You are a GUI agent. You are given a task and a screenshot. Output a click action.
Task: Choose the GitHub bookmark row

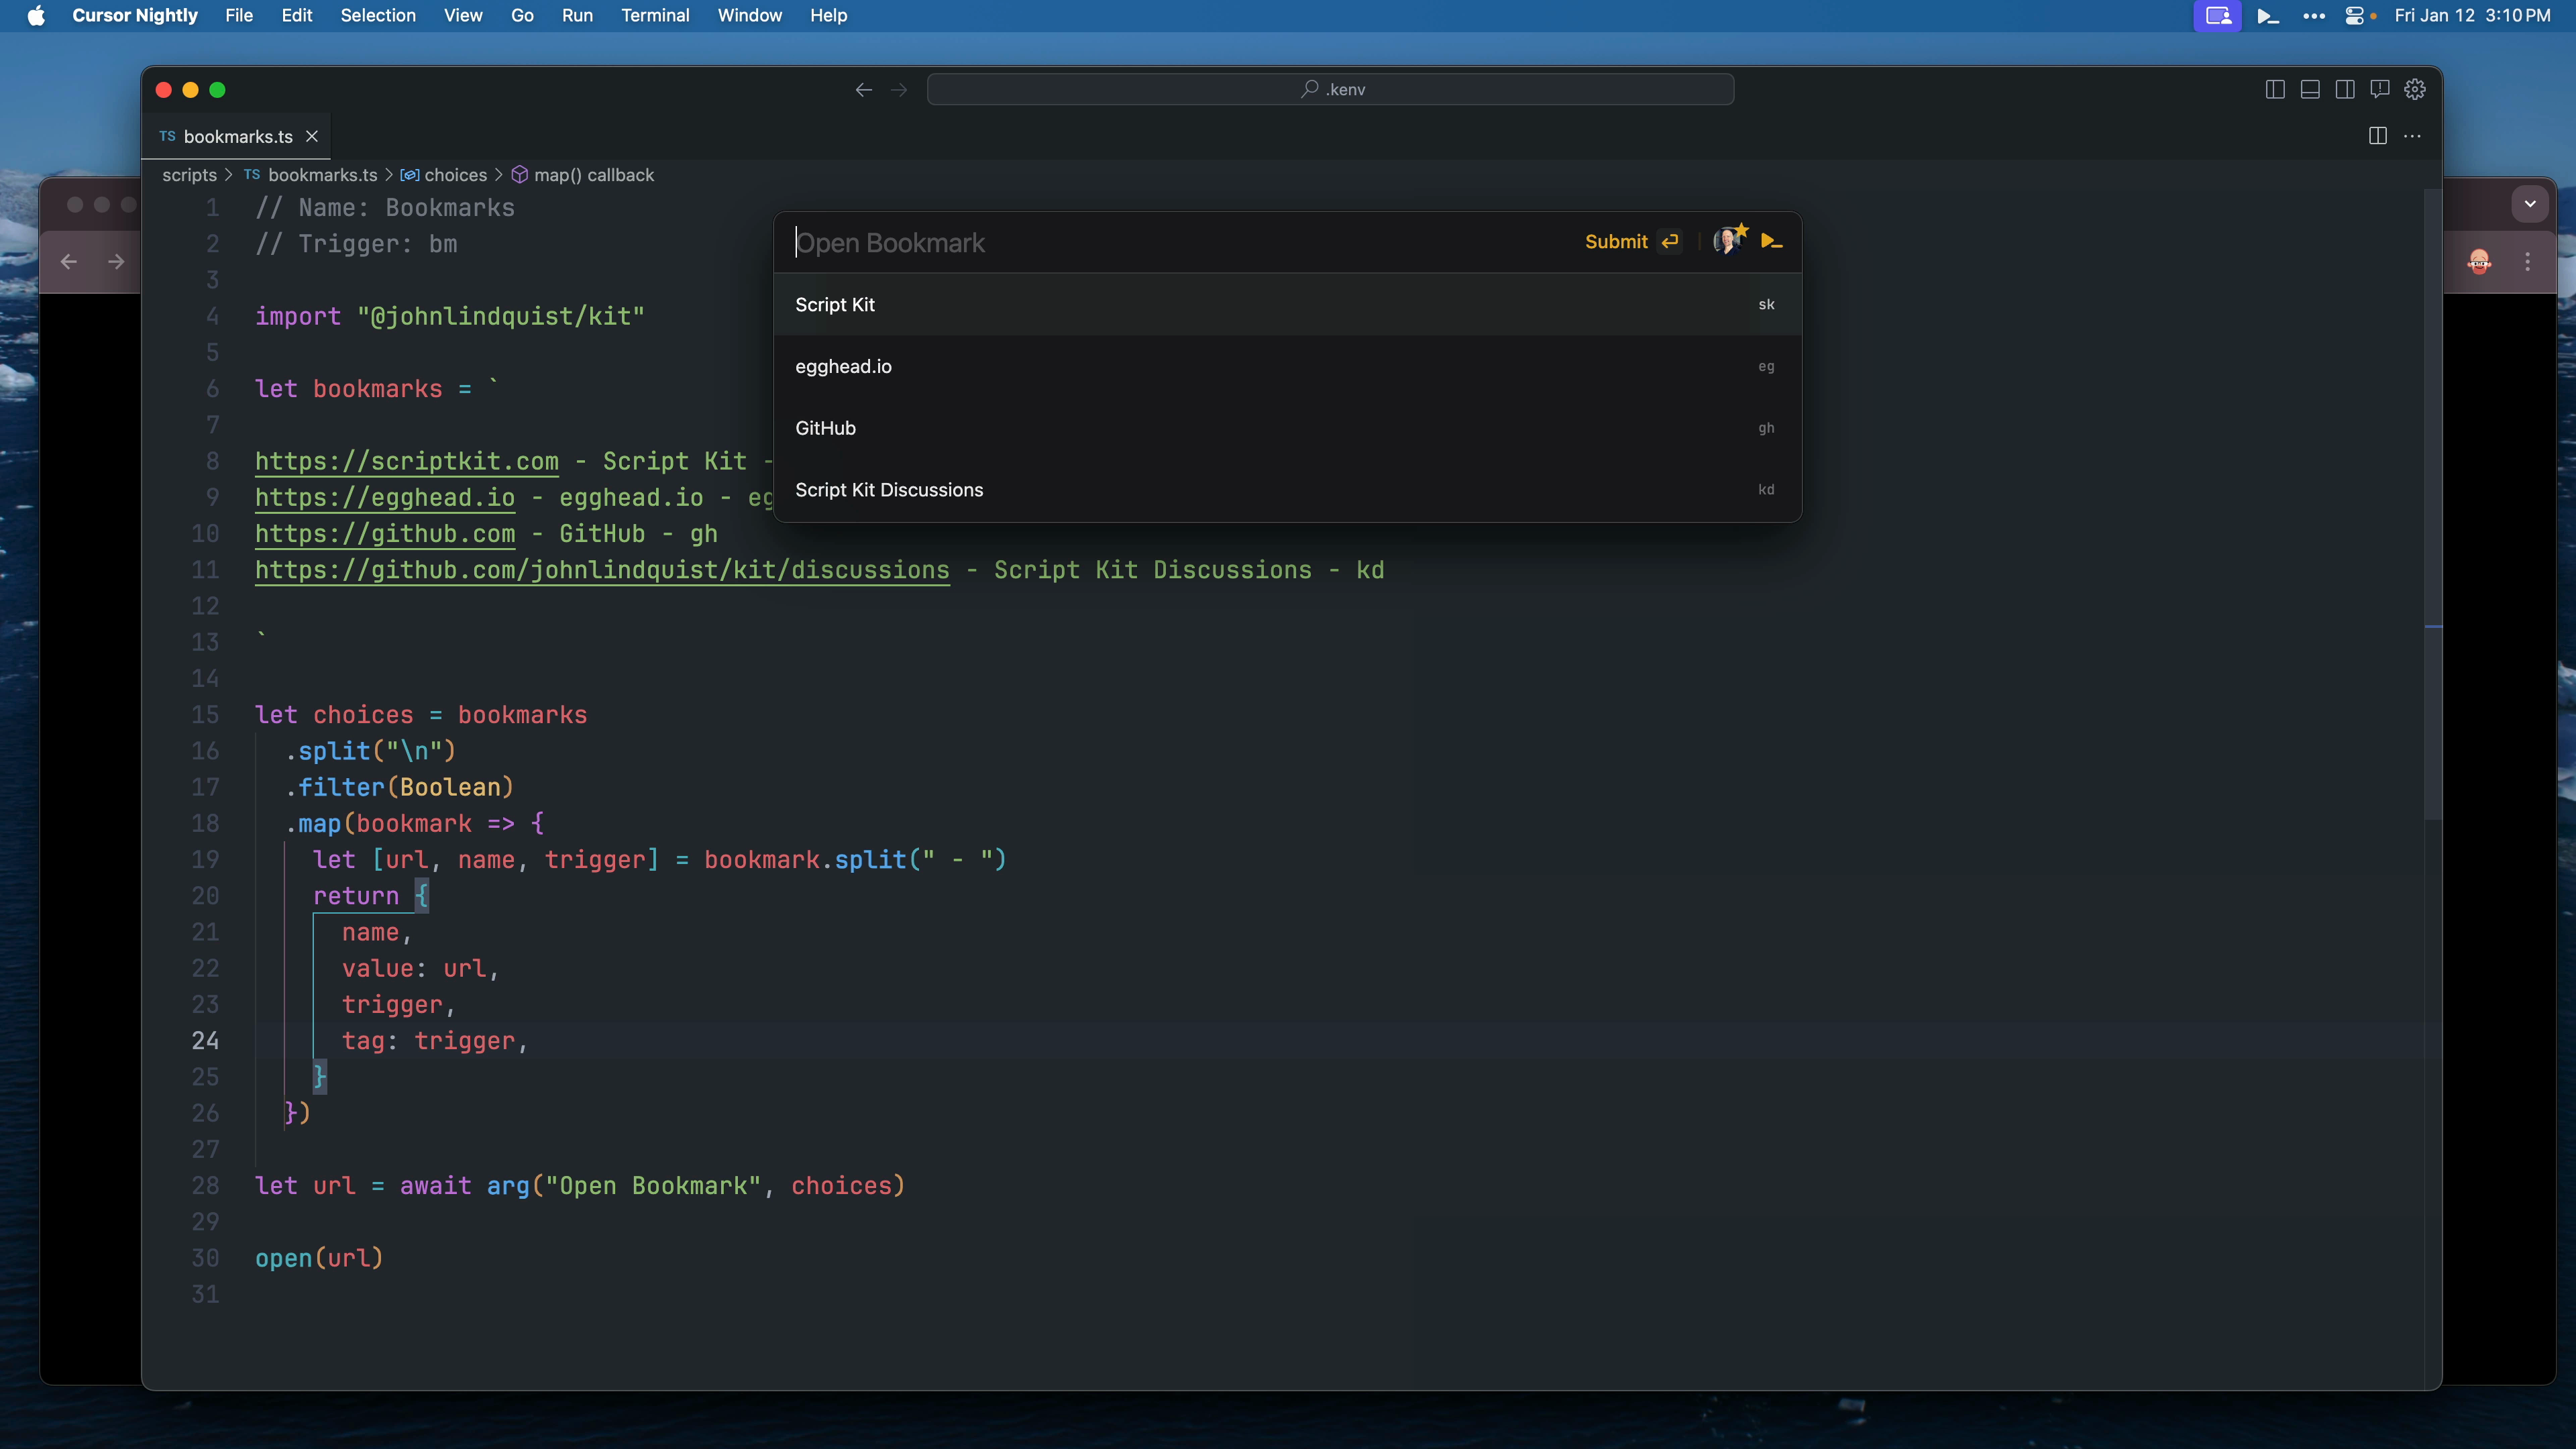coord(1287,428)
